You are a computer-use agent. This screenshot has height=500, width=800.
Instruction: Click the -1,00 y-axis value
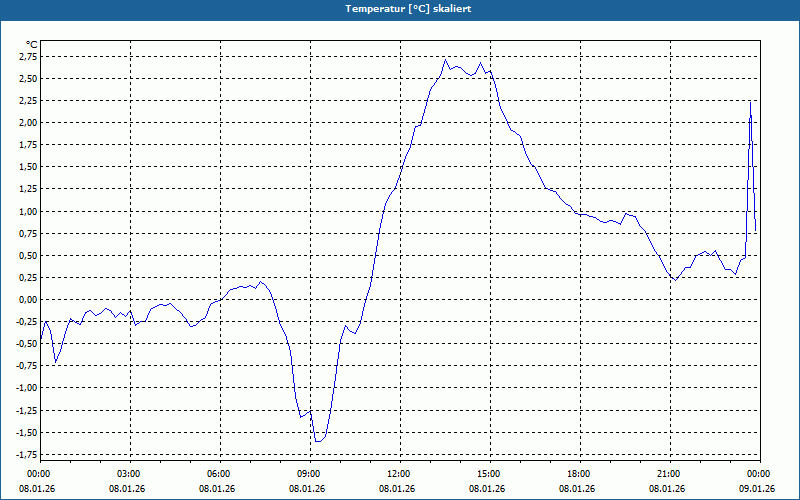[27, 388]
